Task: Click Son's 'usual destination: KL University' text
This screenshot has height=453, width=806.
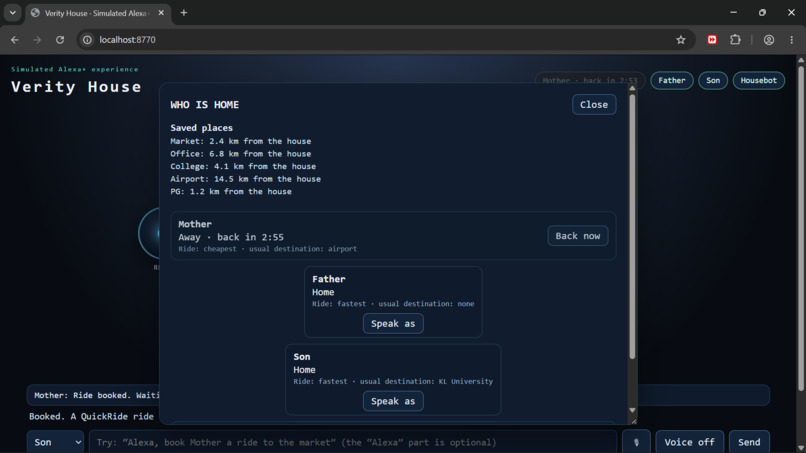Action: coord(426,382)
